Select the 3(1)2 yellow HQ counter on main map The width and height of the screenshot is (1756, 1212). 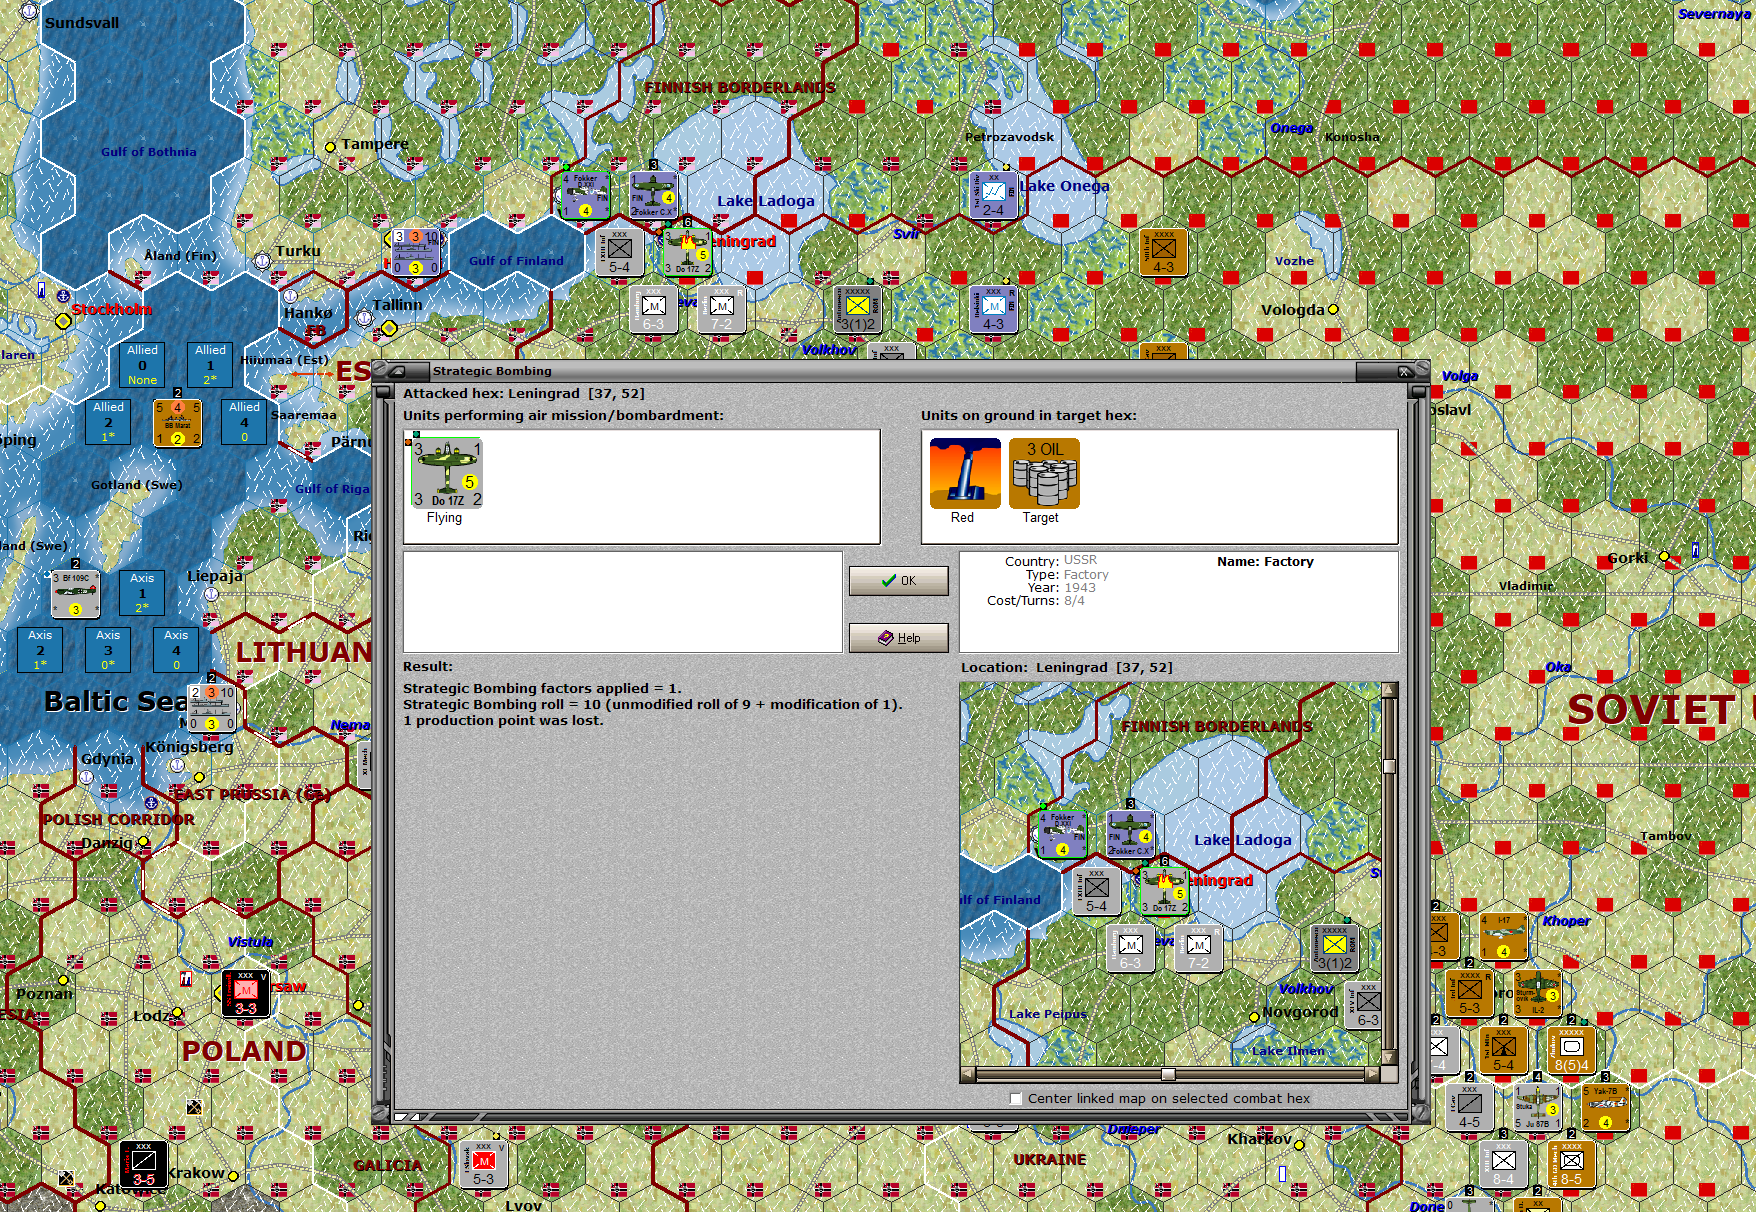[x=858, y=310]
